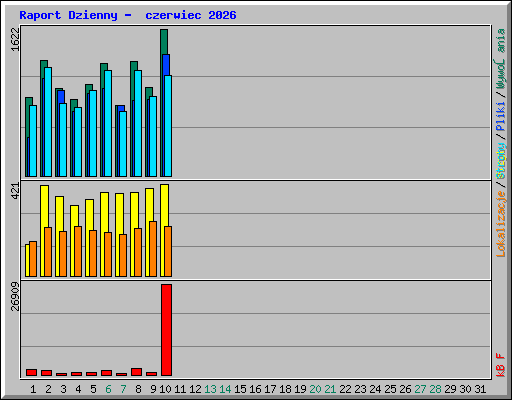Select the 26909 axis value label
Screen dimensions: 512x400
(x=15, y=296)
